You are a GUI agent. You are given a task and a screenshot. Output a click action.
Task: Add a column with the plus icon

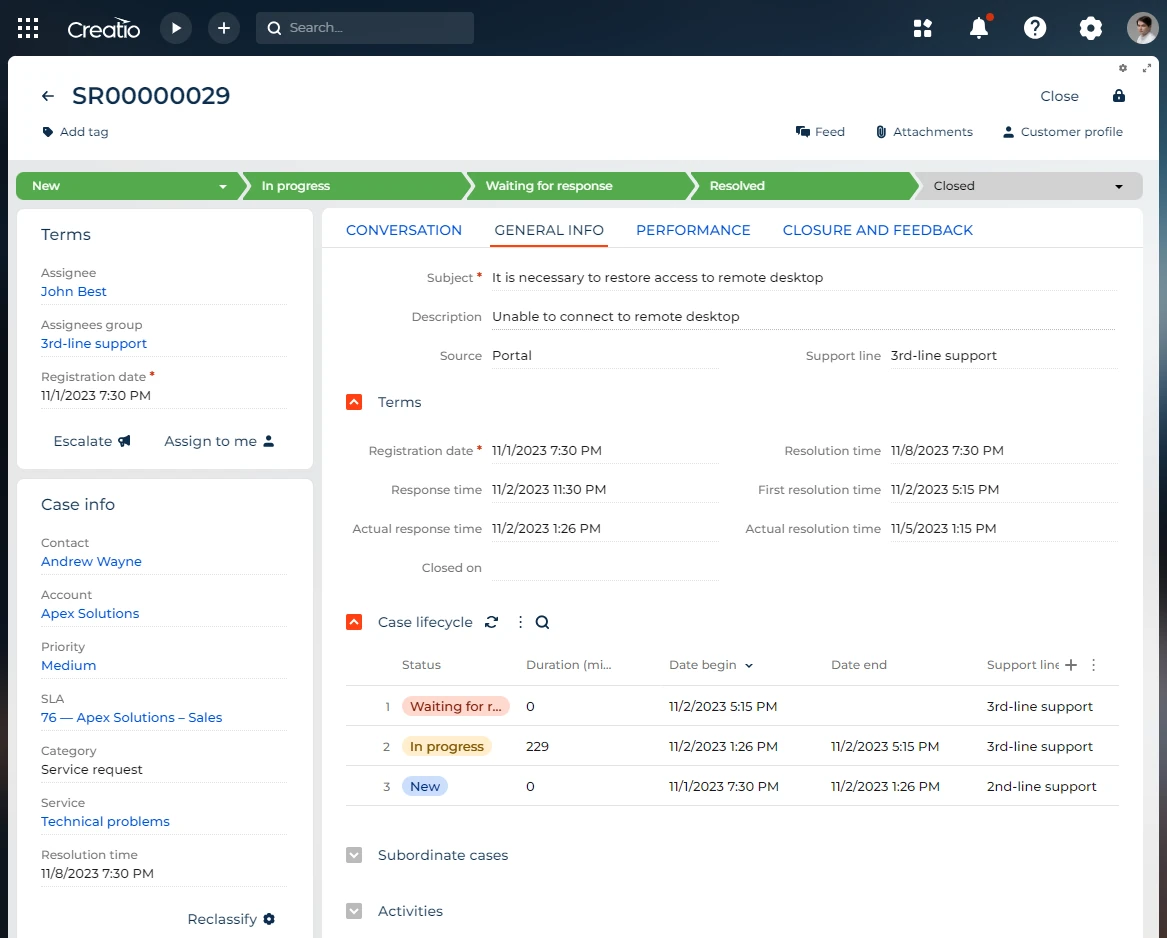tap(1071, 665)
